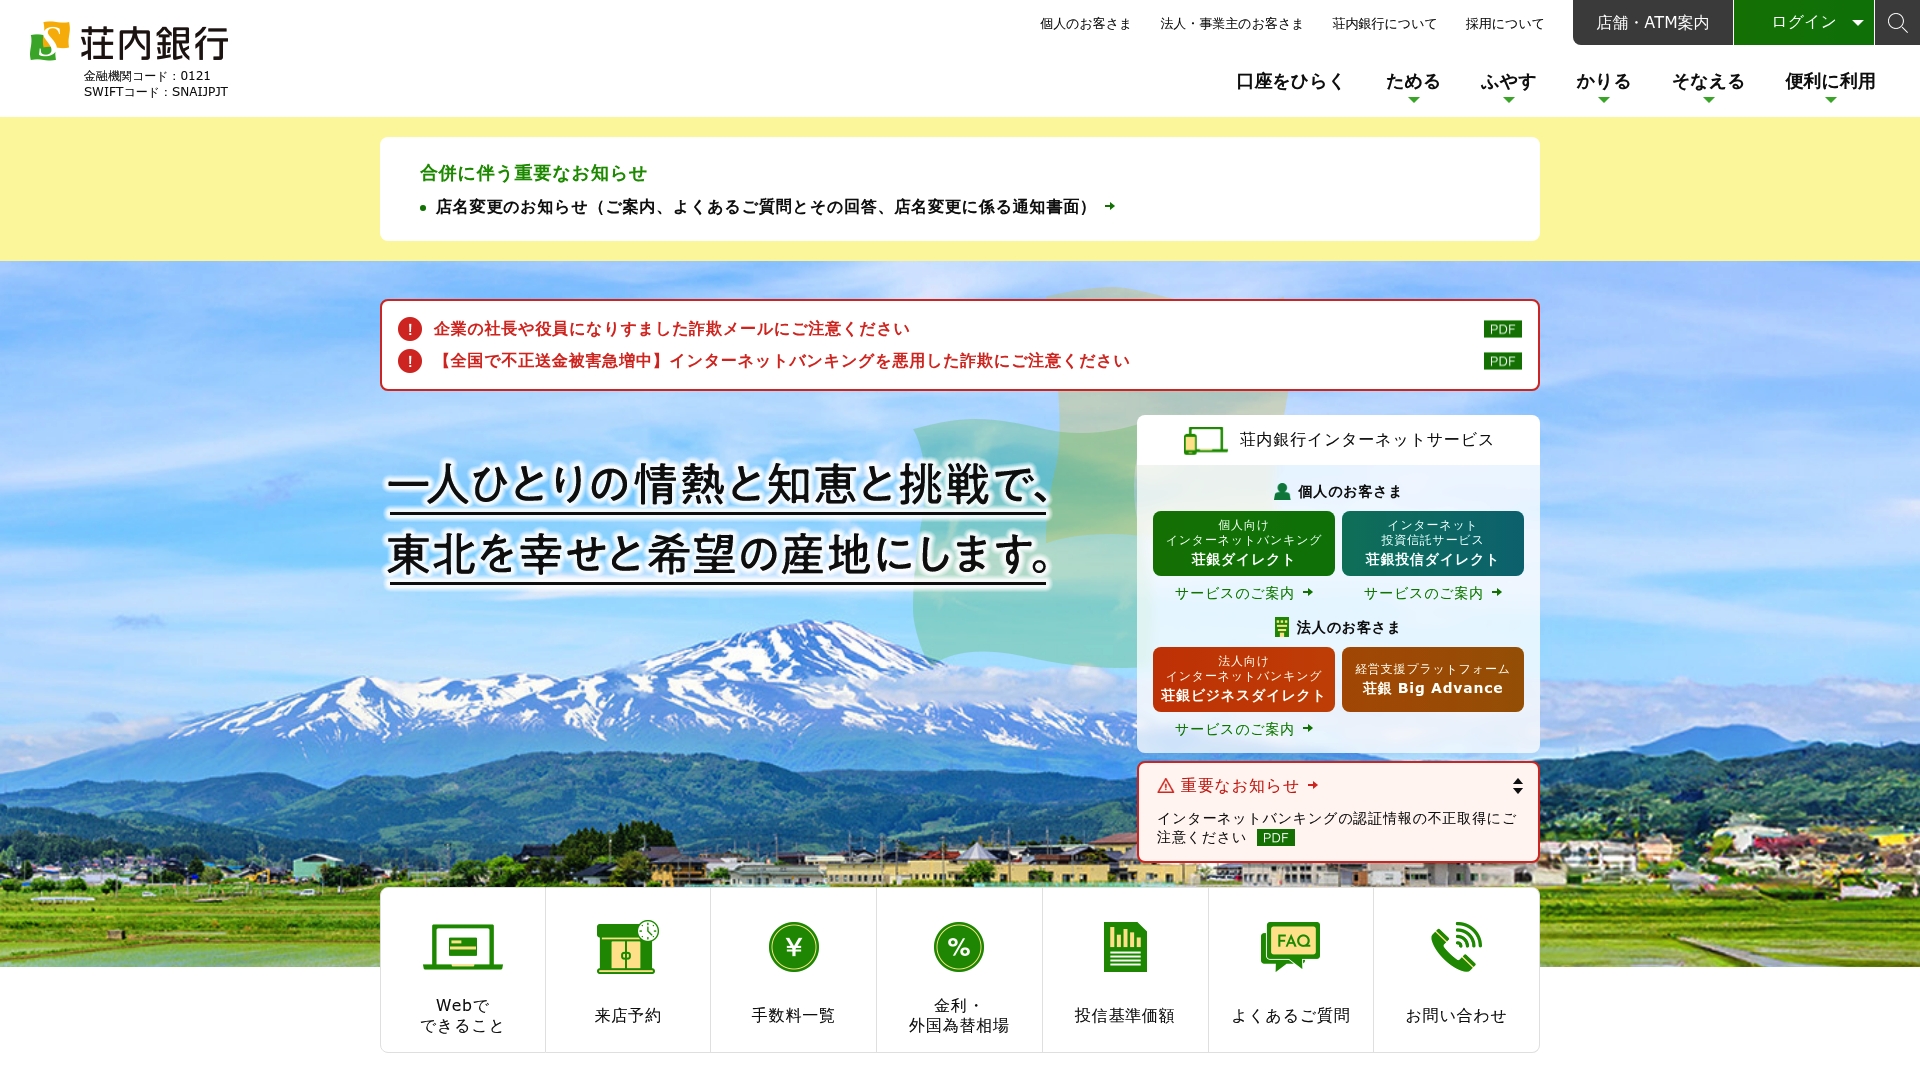Click the Shonai Bank logo
Viewport: 1920px width, 1080px height.
130,43
